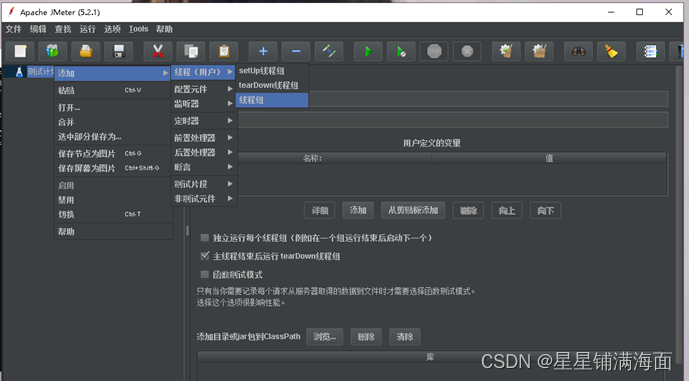Choose 选中部分保存为... in context menu

112,137
